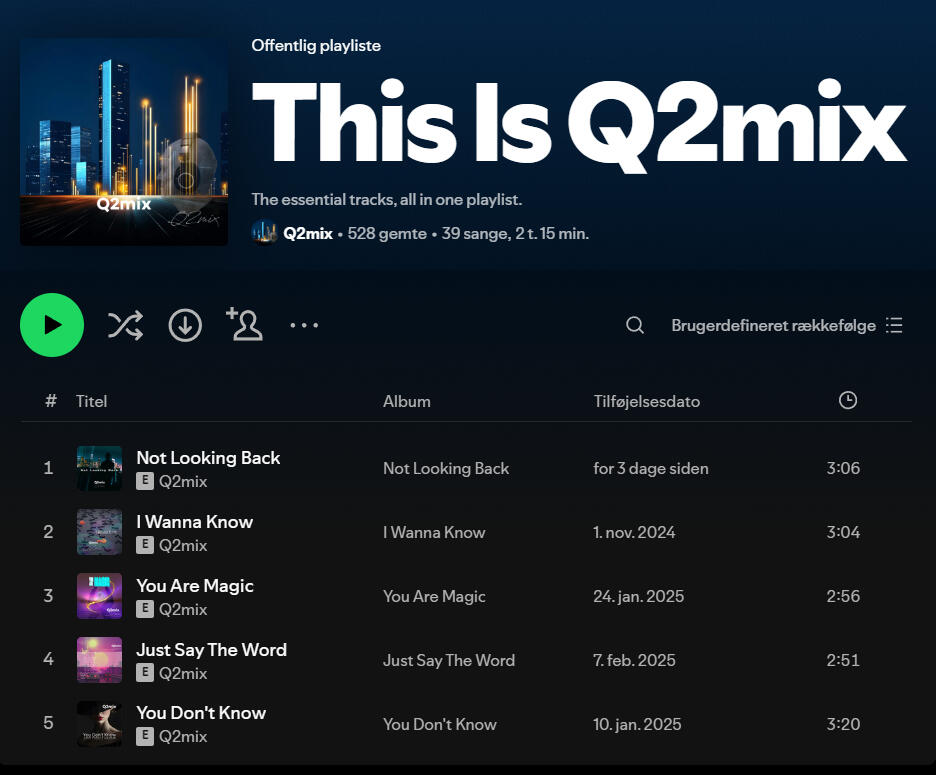Sort by the Album column header
The width and height of the screenshot is (936, 775).
point(406,401)
